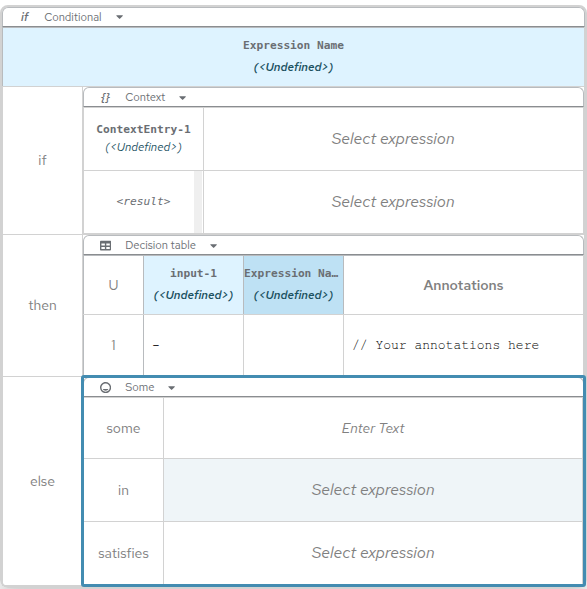Viewport: 587px width, 589px height.
Task: Click the annotations text cell in row 1
Action: click(x=463, y=345)
